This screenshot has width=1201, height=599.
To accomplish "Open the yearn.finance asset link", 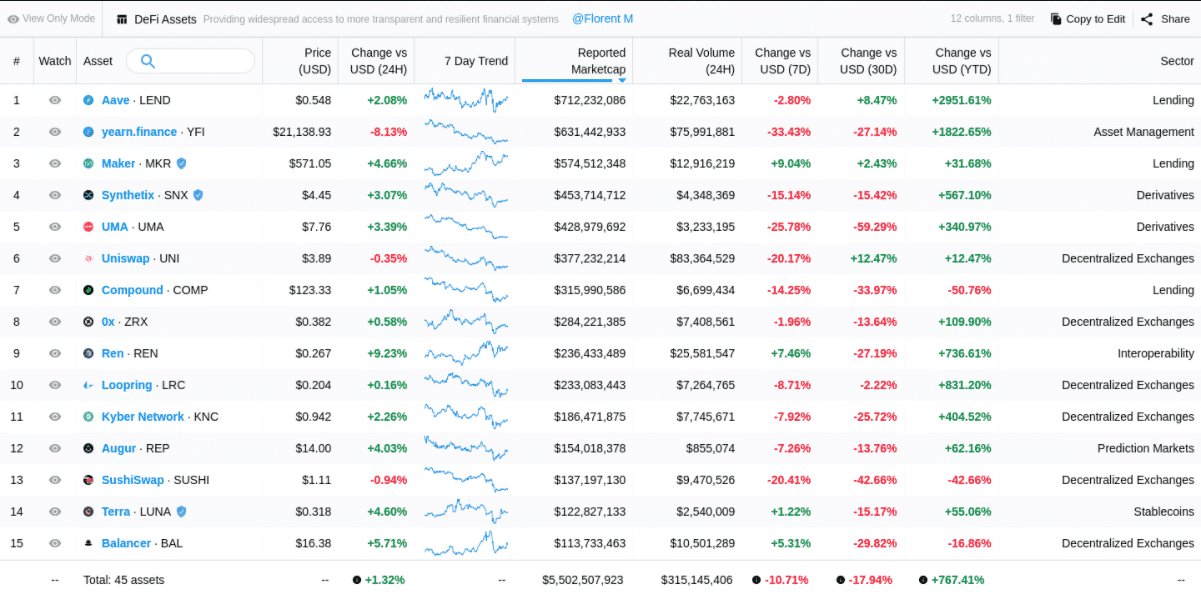I will 139,132.
